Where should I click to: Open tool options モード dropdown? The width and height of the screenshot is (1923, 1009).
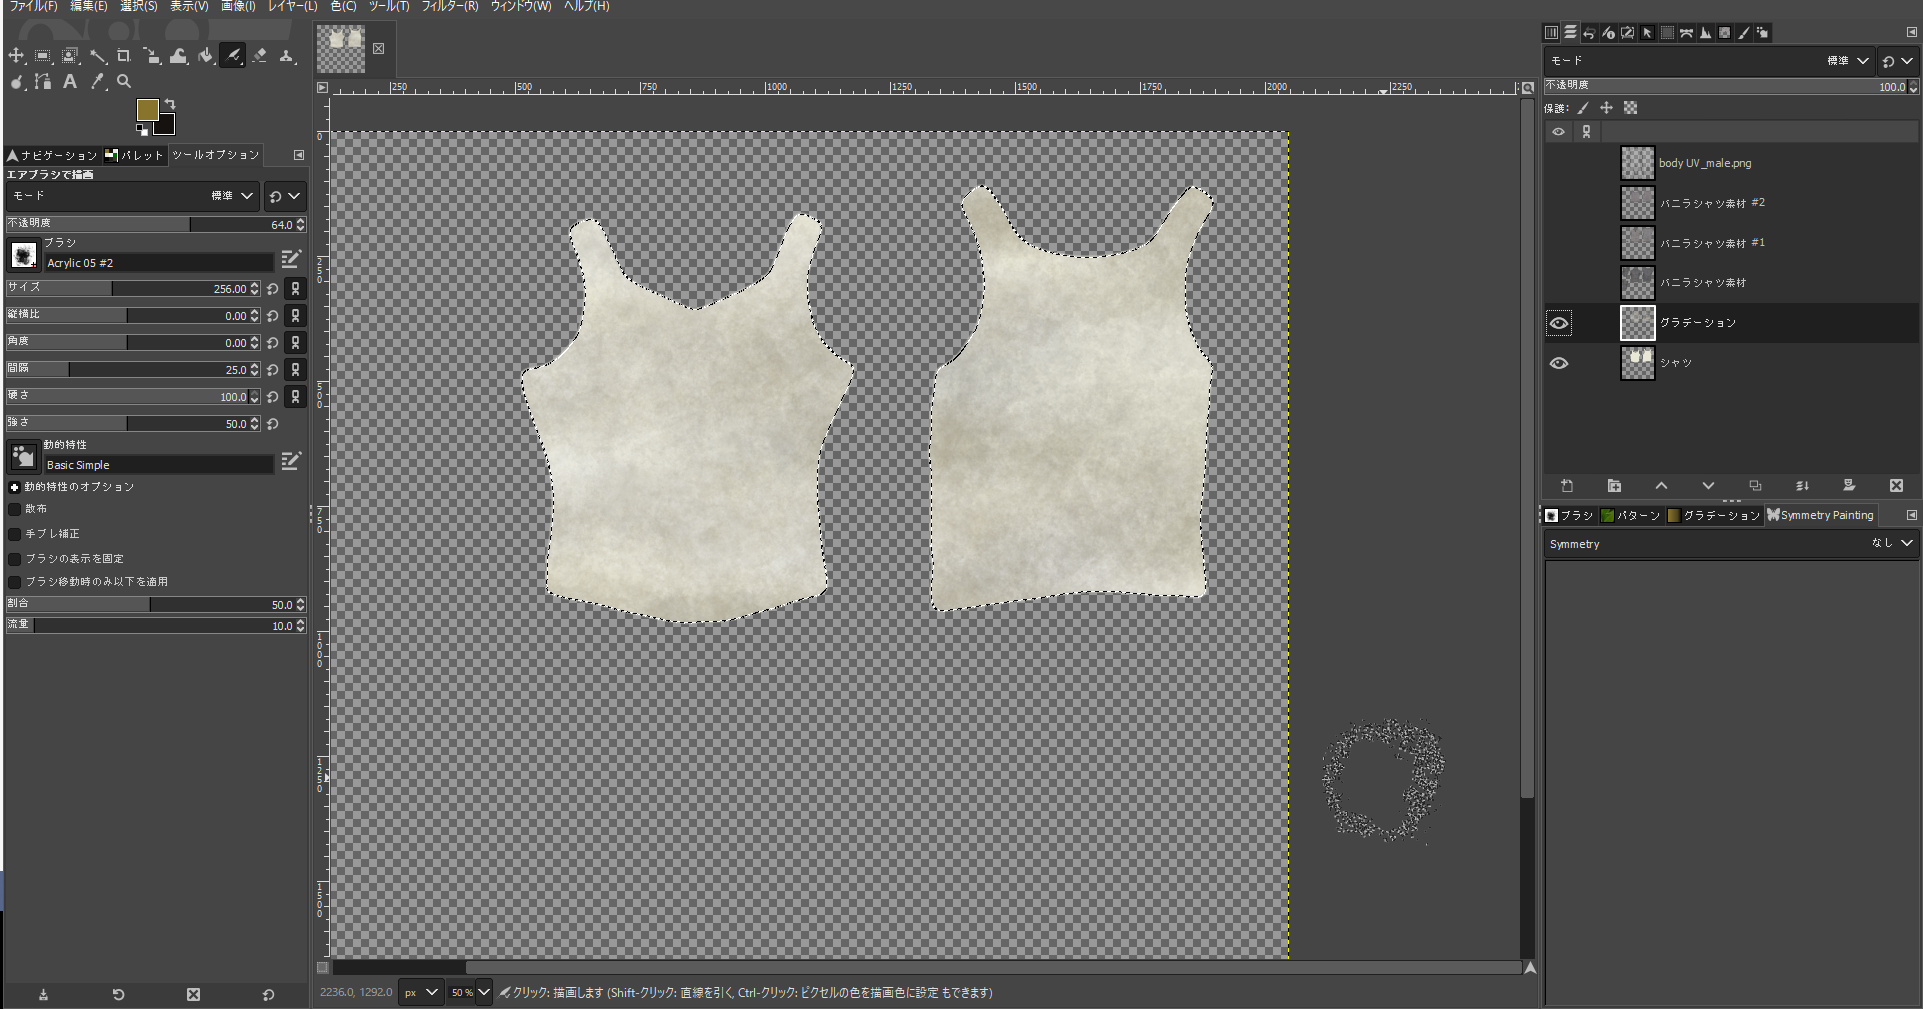coord(132,196)
